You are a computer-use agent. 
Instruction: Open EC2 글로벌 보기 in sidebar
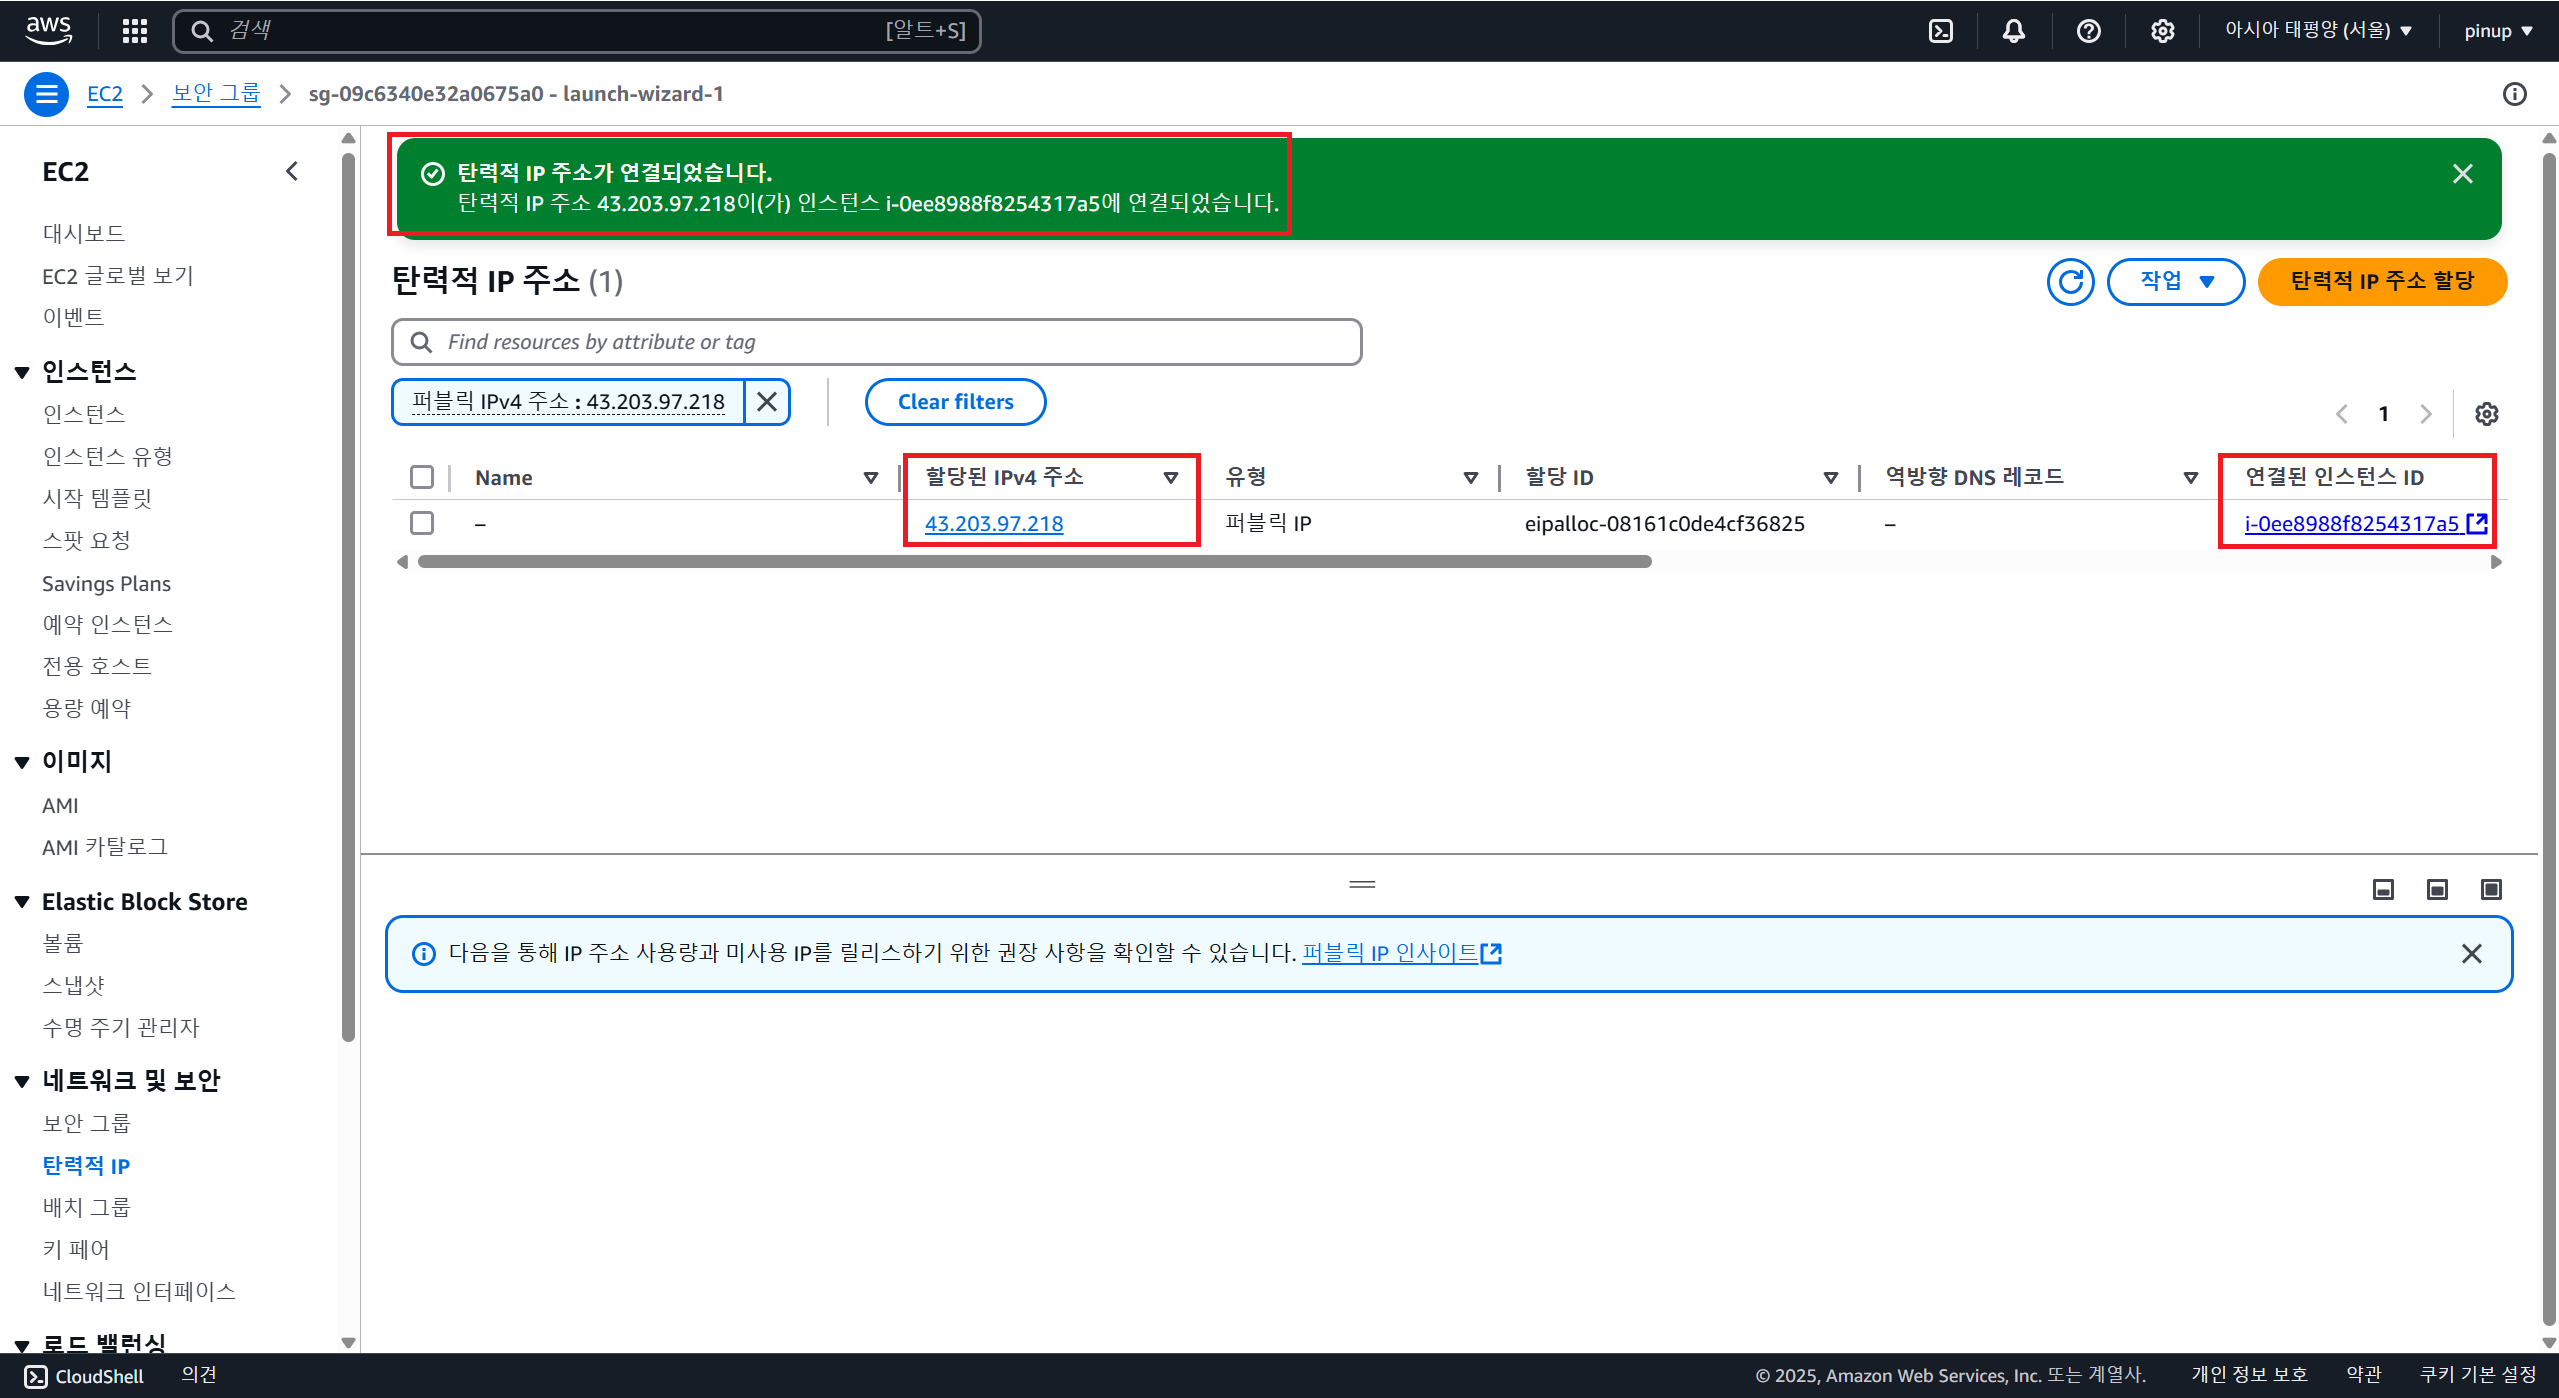(x=118, y=276)
